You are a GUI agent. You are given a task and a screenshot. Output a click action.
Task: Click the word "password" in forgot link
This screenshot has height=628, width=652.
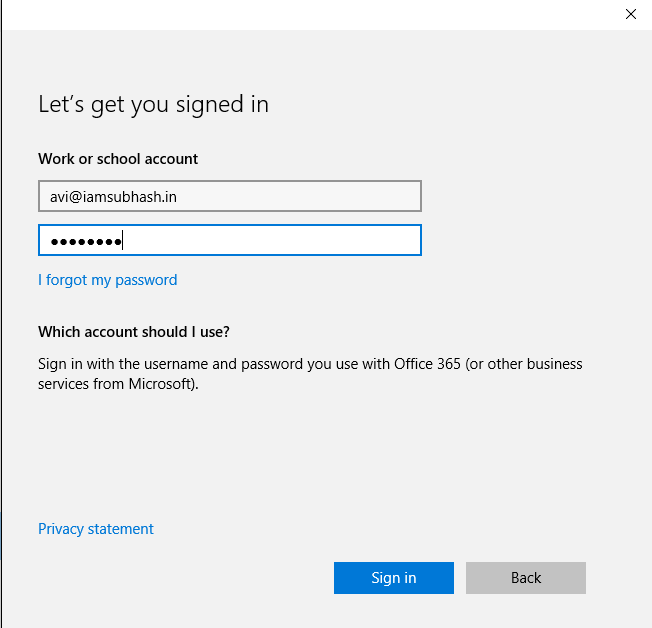coord(146,280)
